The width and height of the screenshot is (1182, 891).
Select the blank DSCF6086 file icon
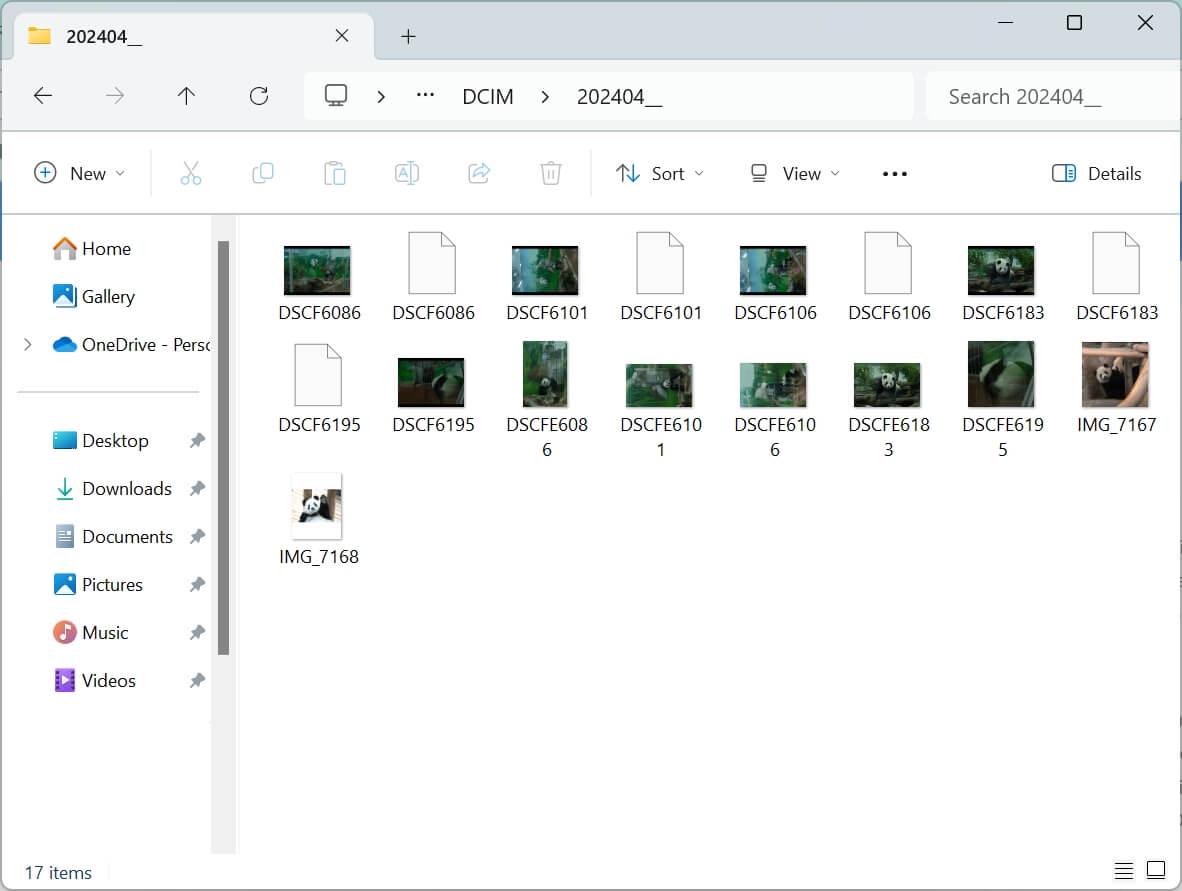432,263
